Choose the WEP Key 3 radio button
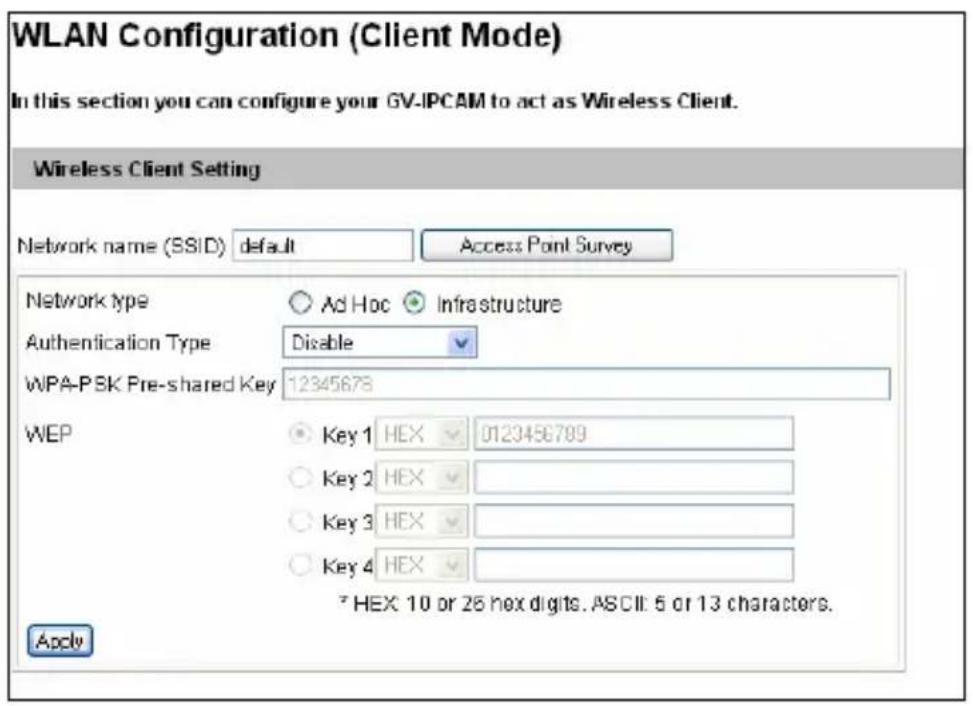This screenshot has height=706, width=973. point(300,521)
